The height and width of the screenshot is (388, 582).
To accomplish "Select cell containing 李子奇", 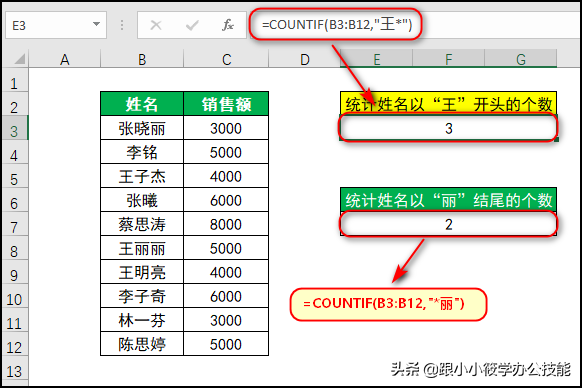I will 142,296.
